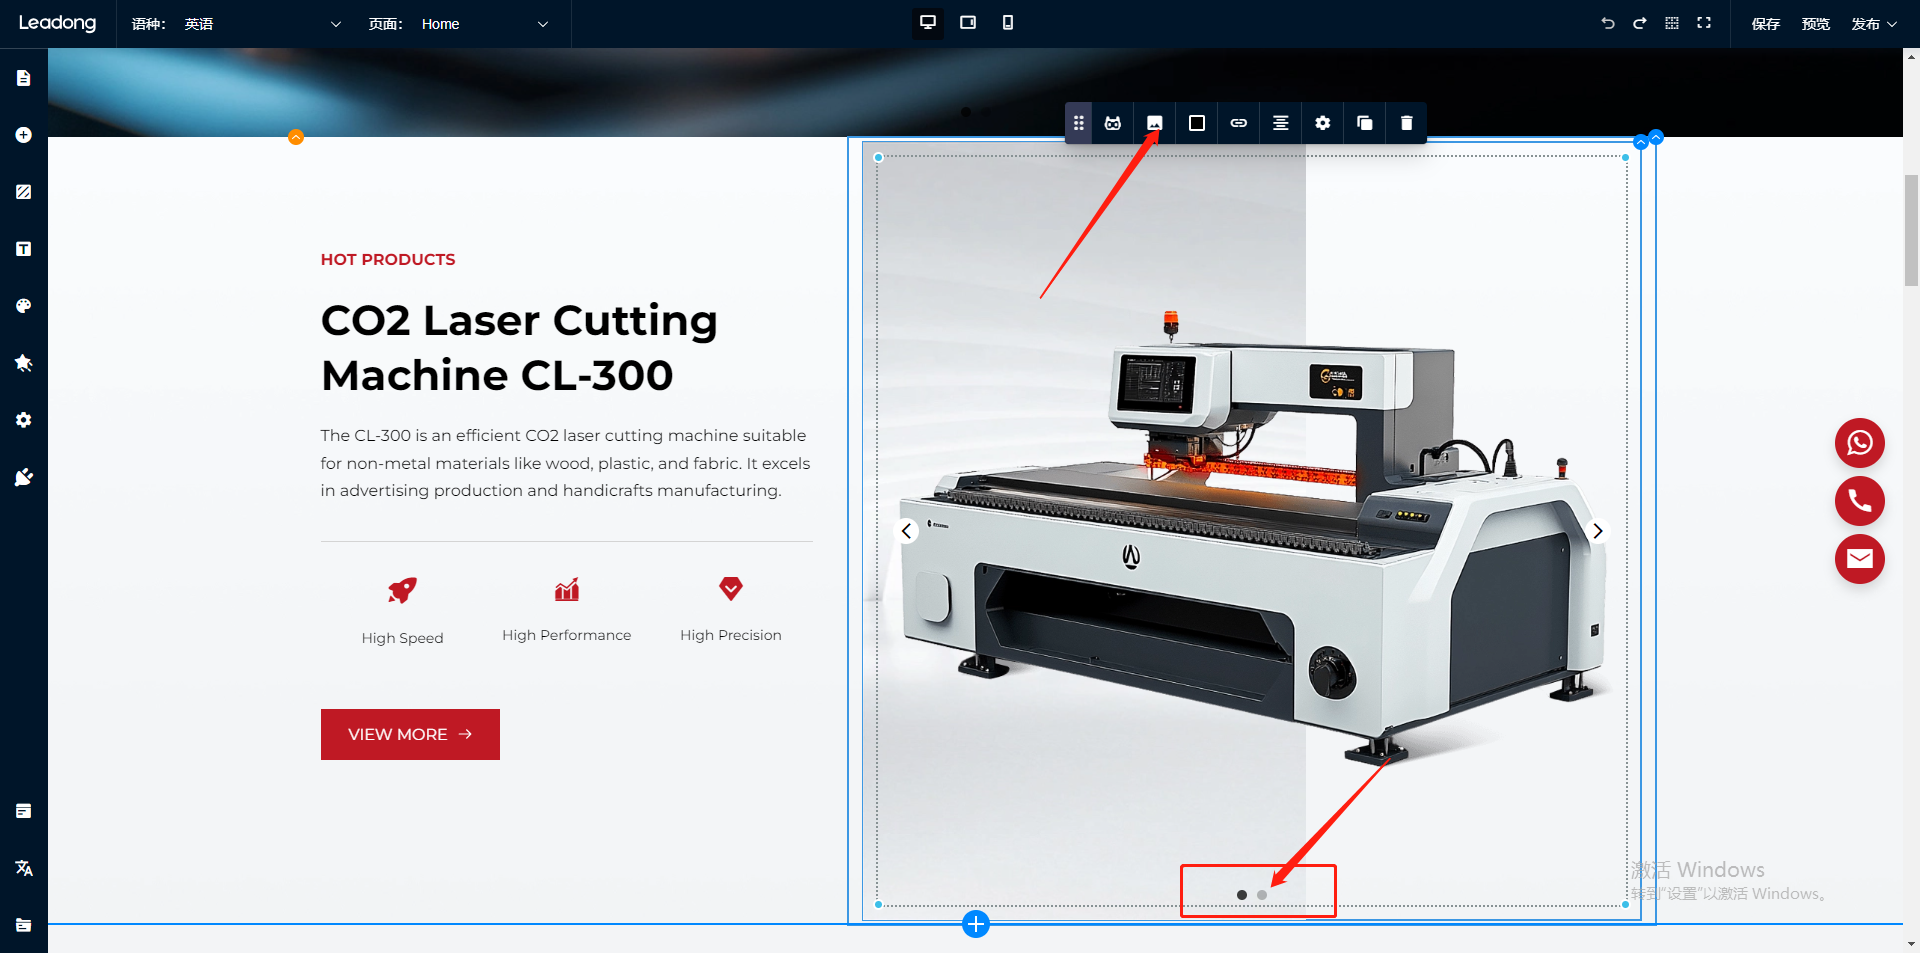Click the image settings icon in floating toolbar
The height and width of the screenshot is (953, 1920).
pos(1154,123)
